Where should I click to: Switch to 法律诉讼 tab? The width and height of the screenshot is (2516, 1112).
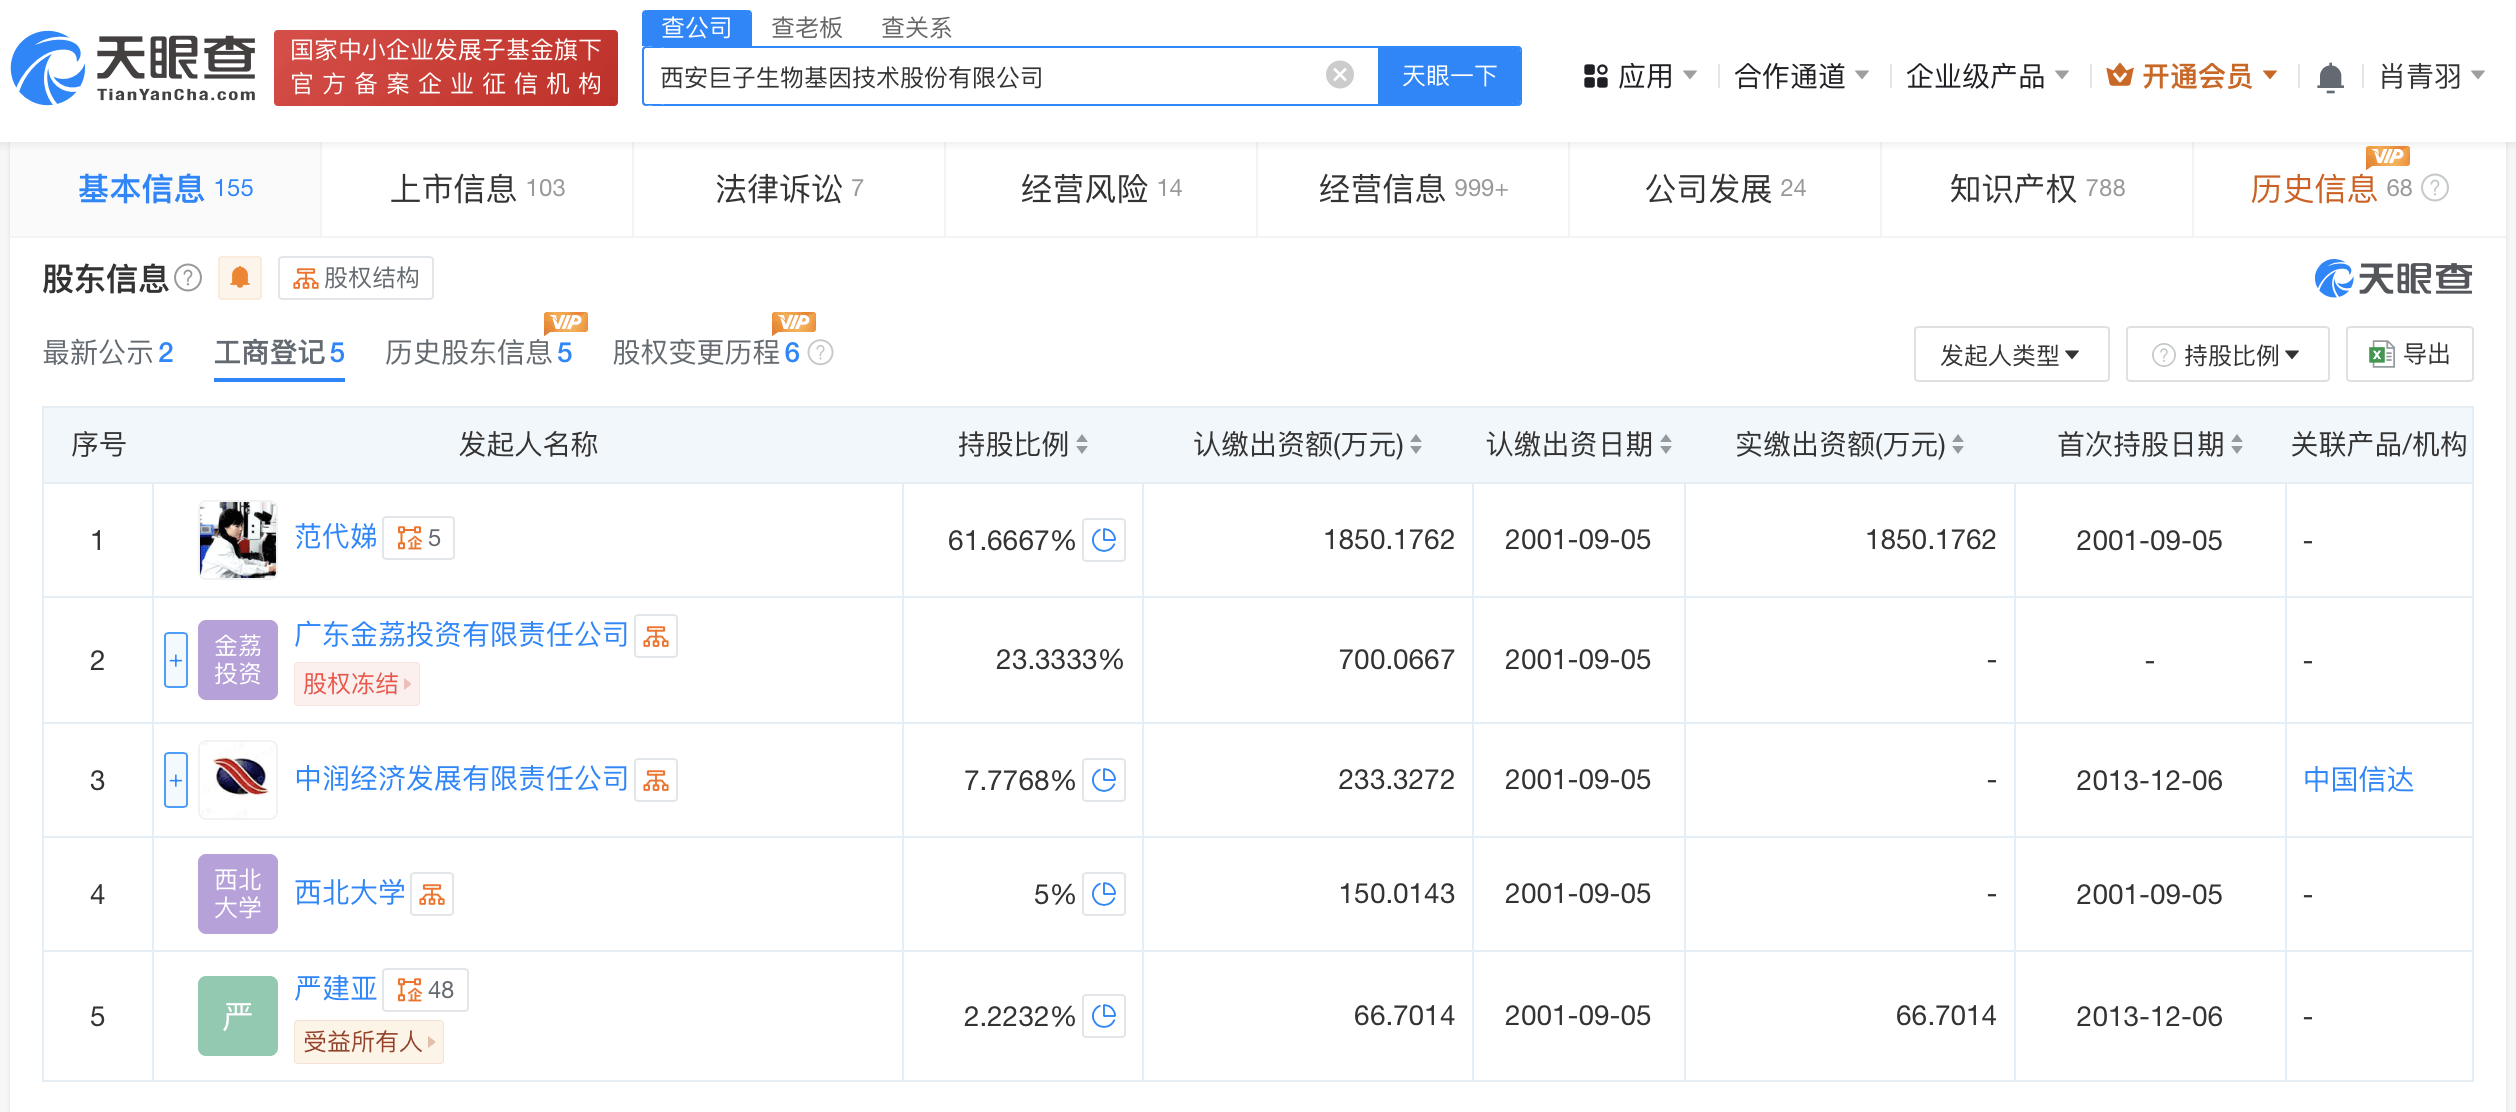pyautogui.click(x=789, y=188)
